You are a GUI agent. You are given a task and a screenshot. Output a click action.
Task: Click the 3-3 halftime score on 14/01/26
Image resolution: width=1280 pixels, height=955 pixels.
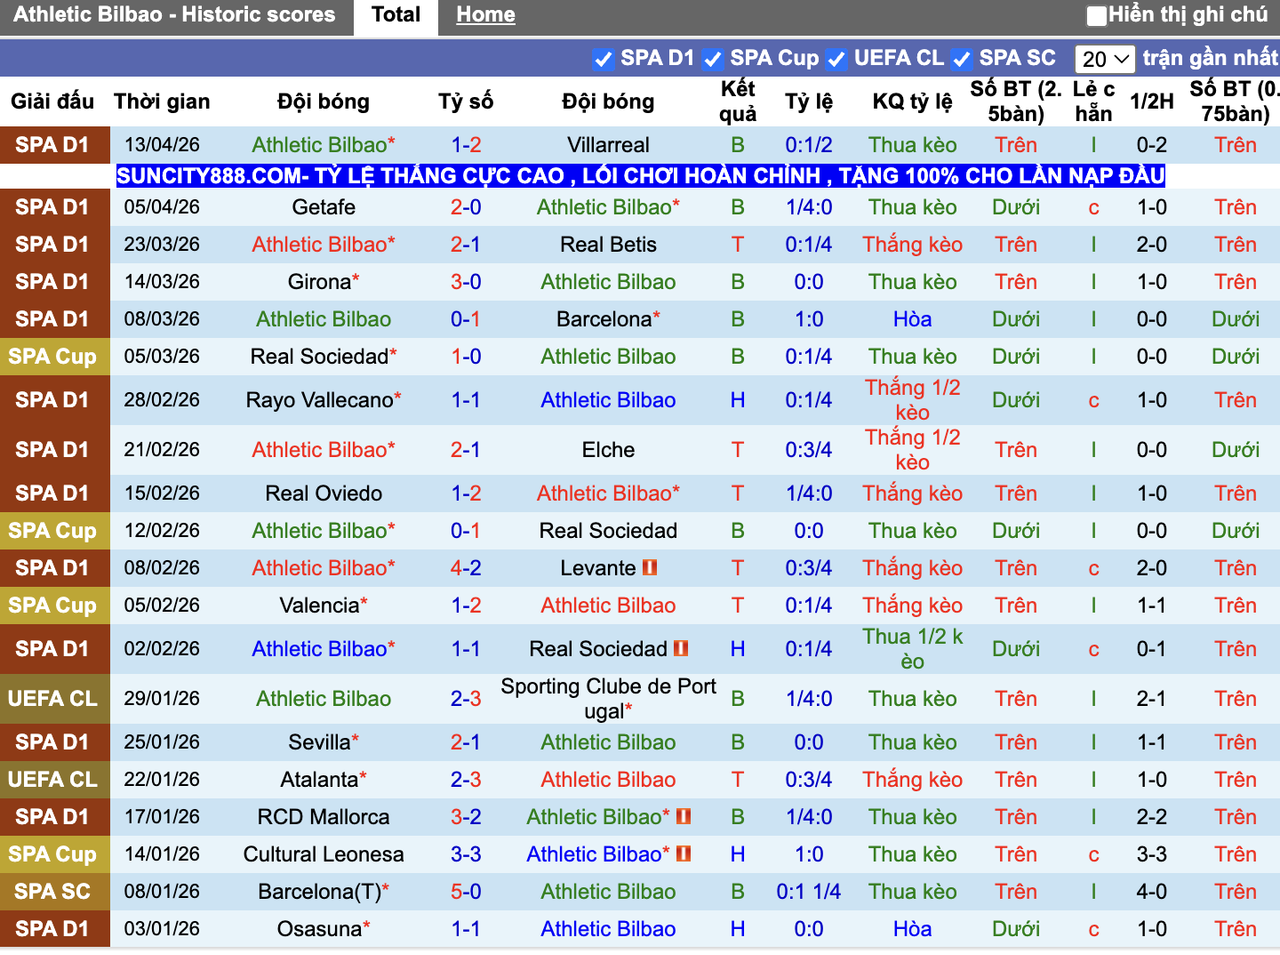(x=1152, y=854)
